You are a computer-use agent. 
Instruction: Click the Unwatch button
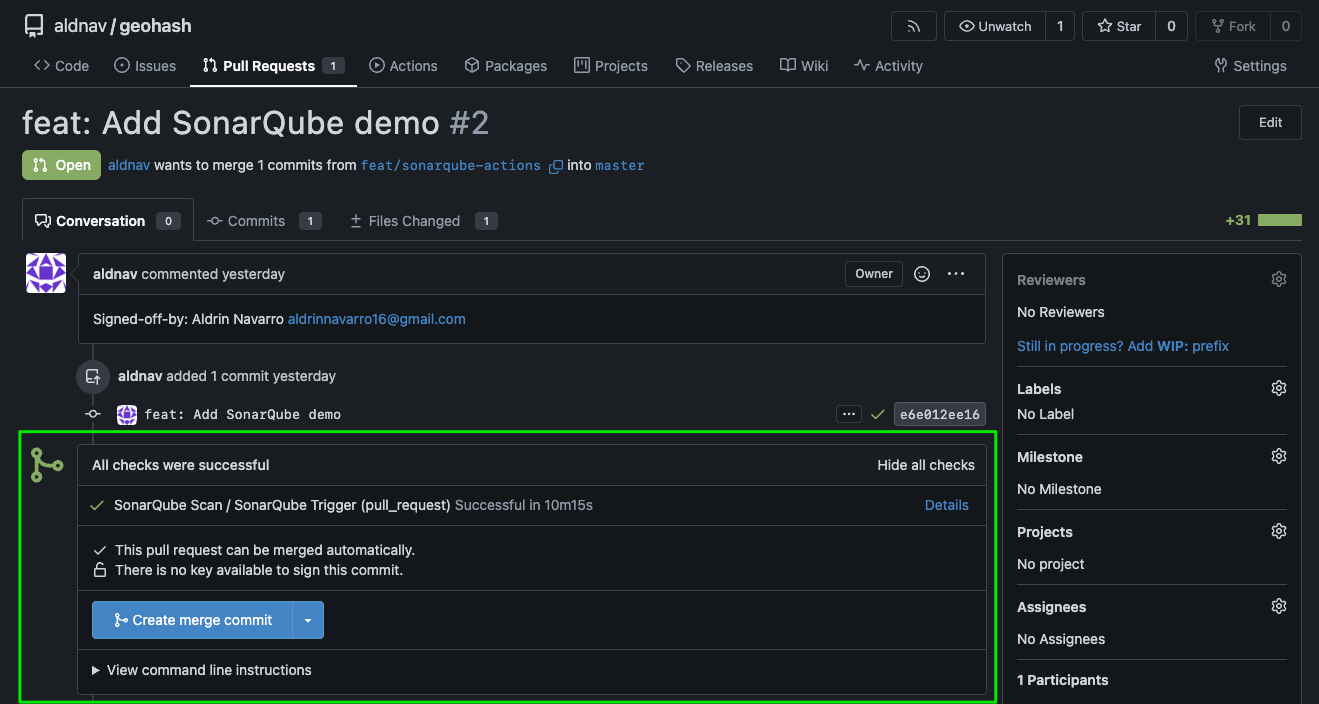(995, 26)
